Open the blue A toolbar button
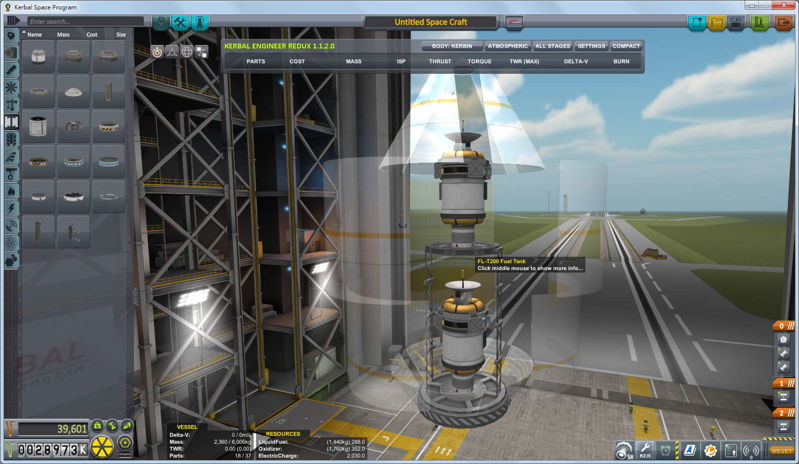This screenshot has width=799, height=464. tap(689, 450)
